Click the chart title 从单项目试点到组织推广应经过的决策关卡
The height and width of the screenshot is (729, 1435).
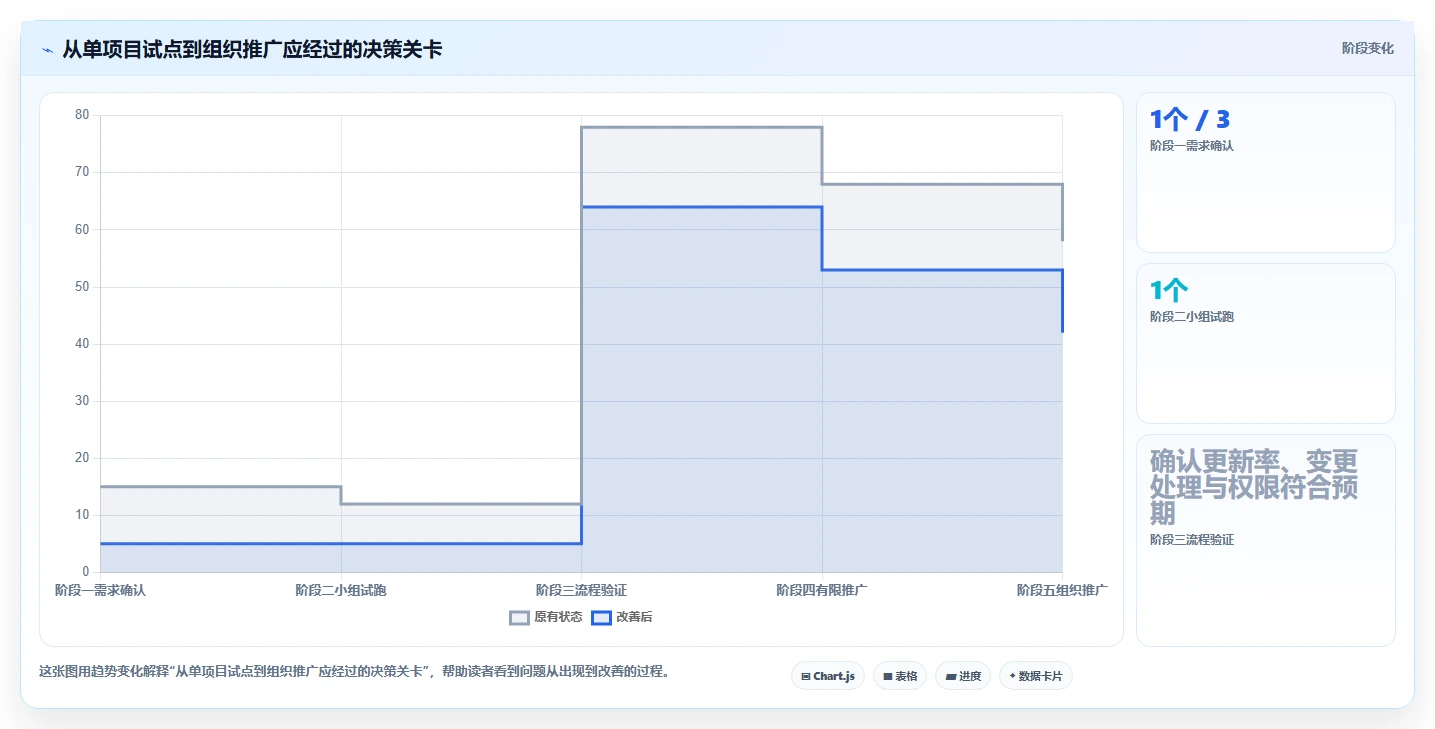[x=252, y=49]
